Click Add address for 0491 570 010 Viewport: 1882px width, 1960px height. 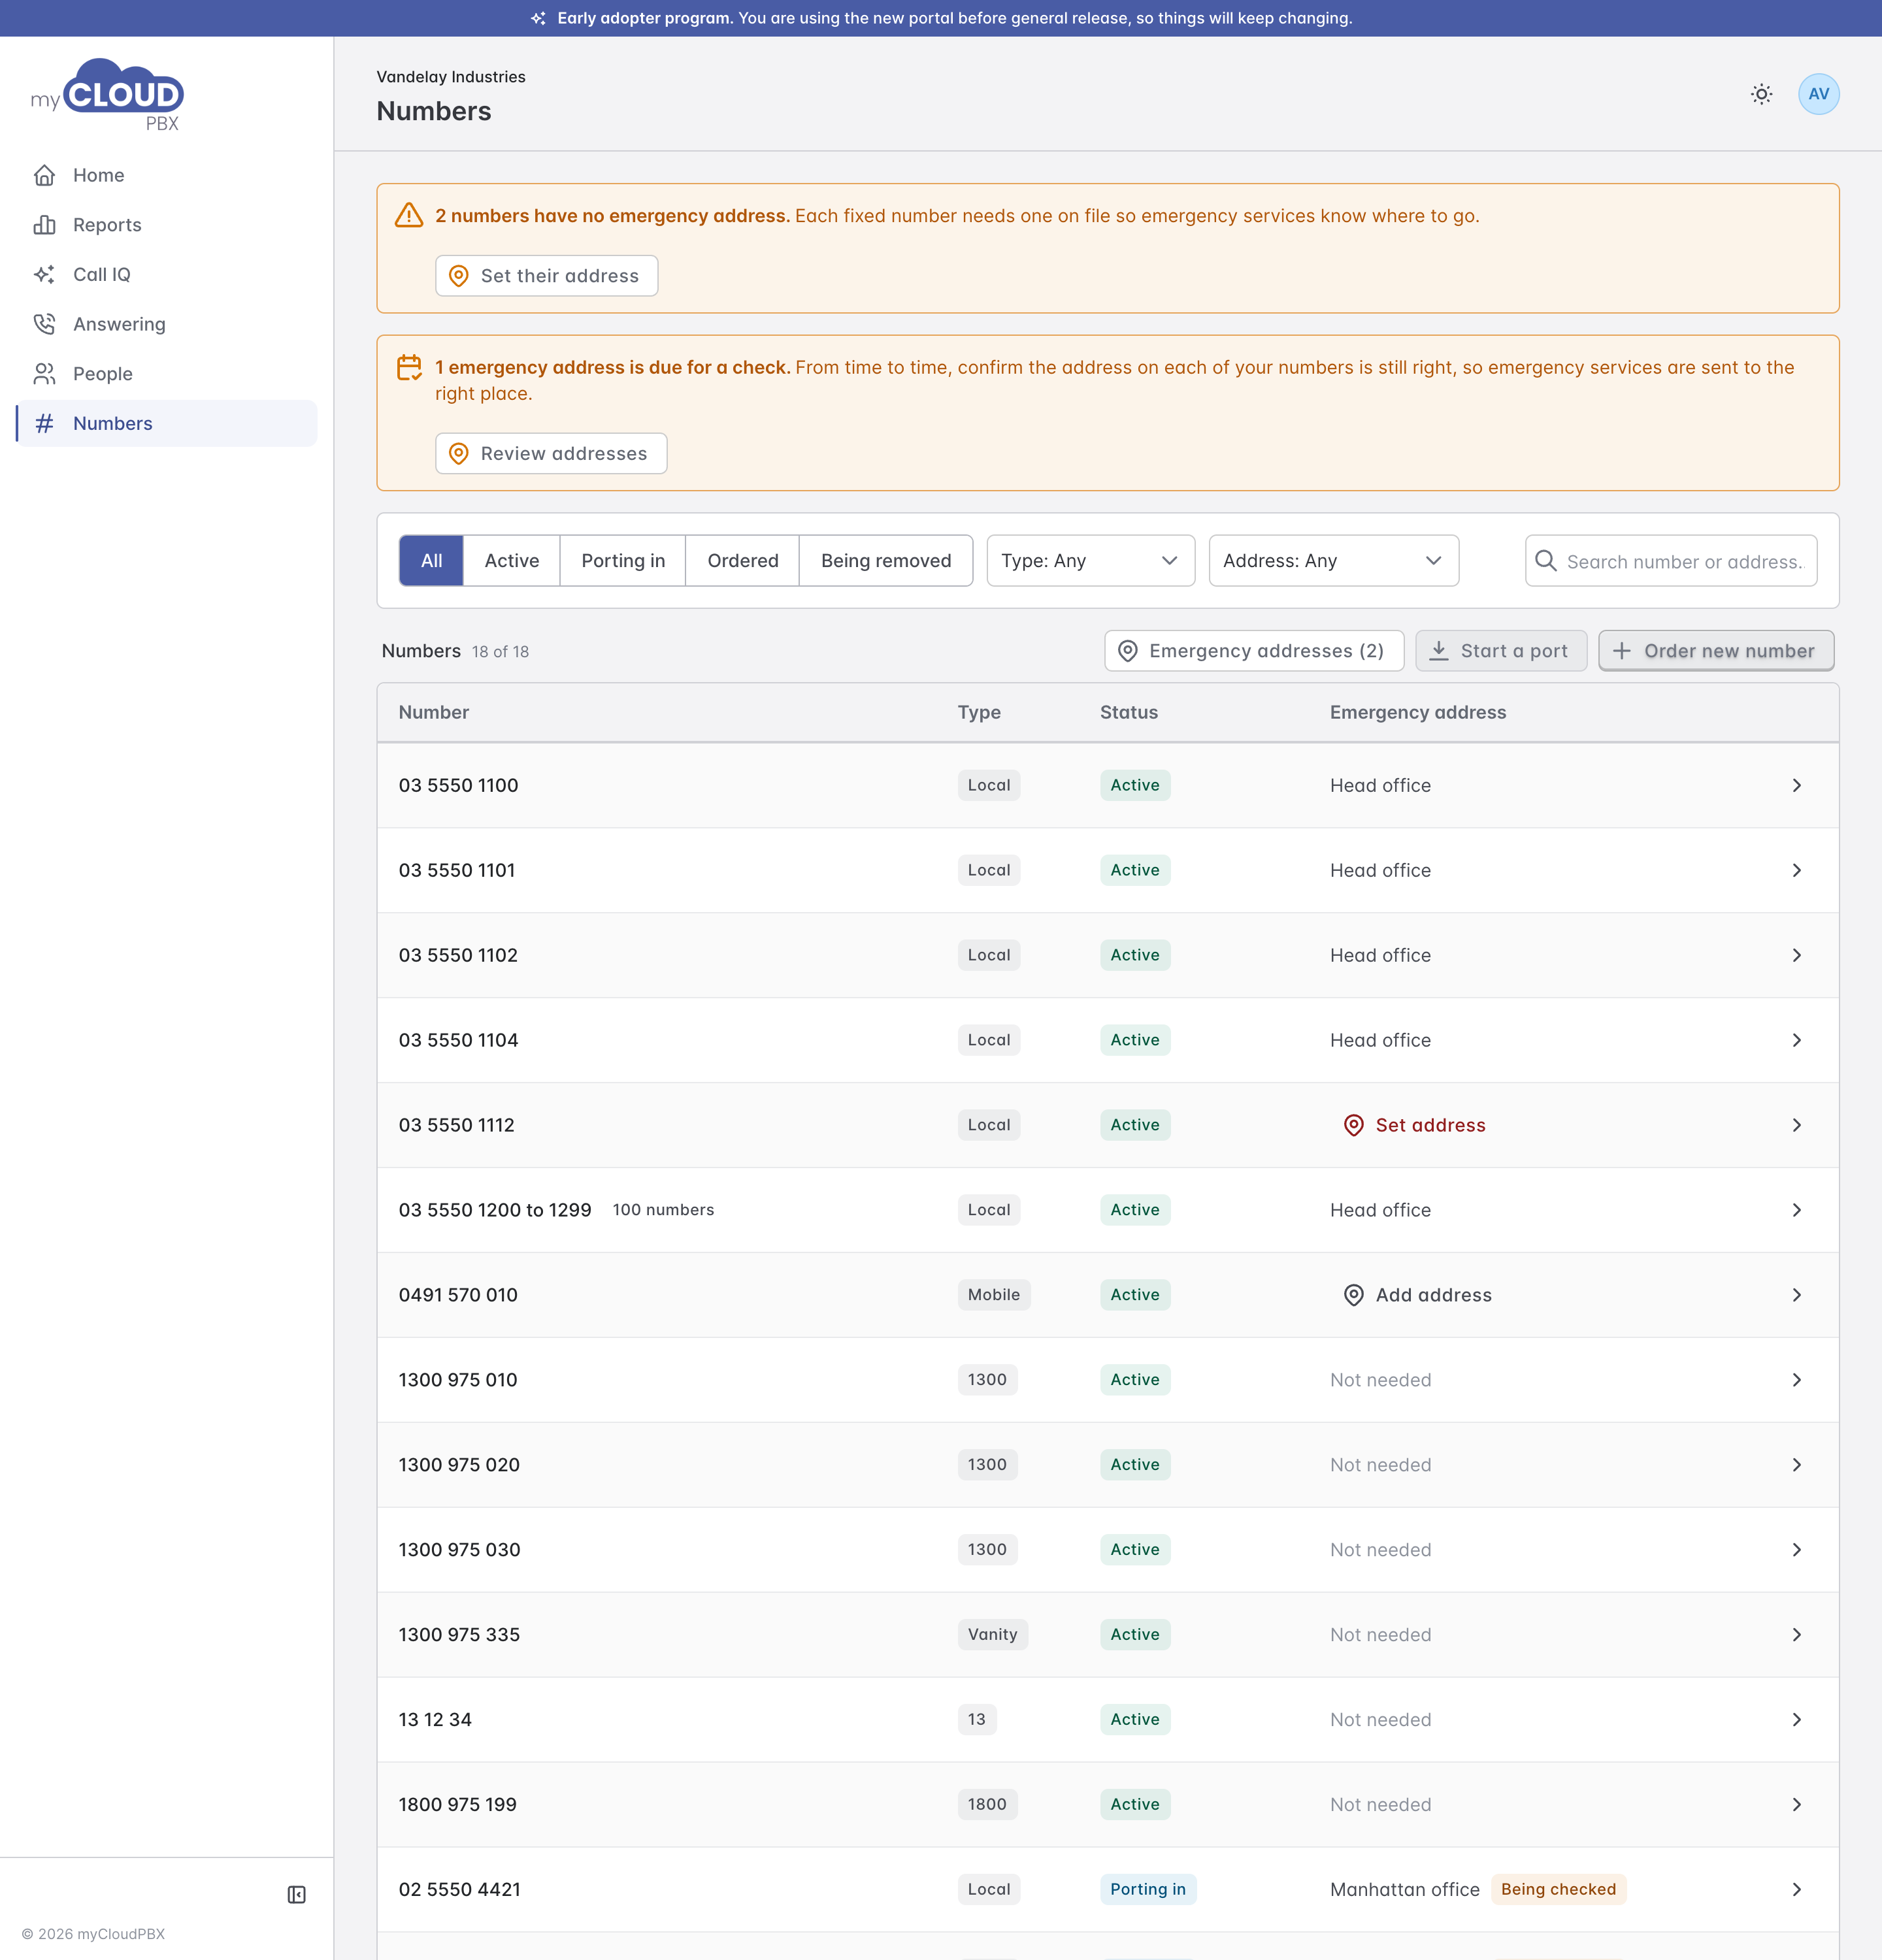pyautogui.click(x=1418, y=1295)
